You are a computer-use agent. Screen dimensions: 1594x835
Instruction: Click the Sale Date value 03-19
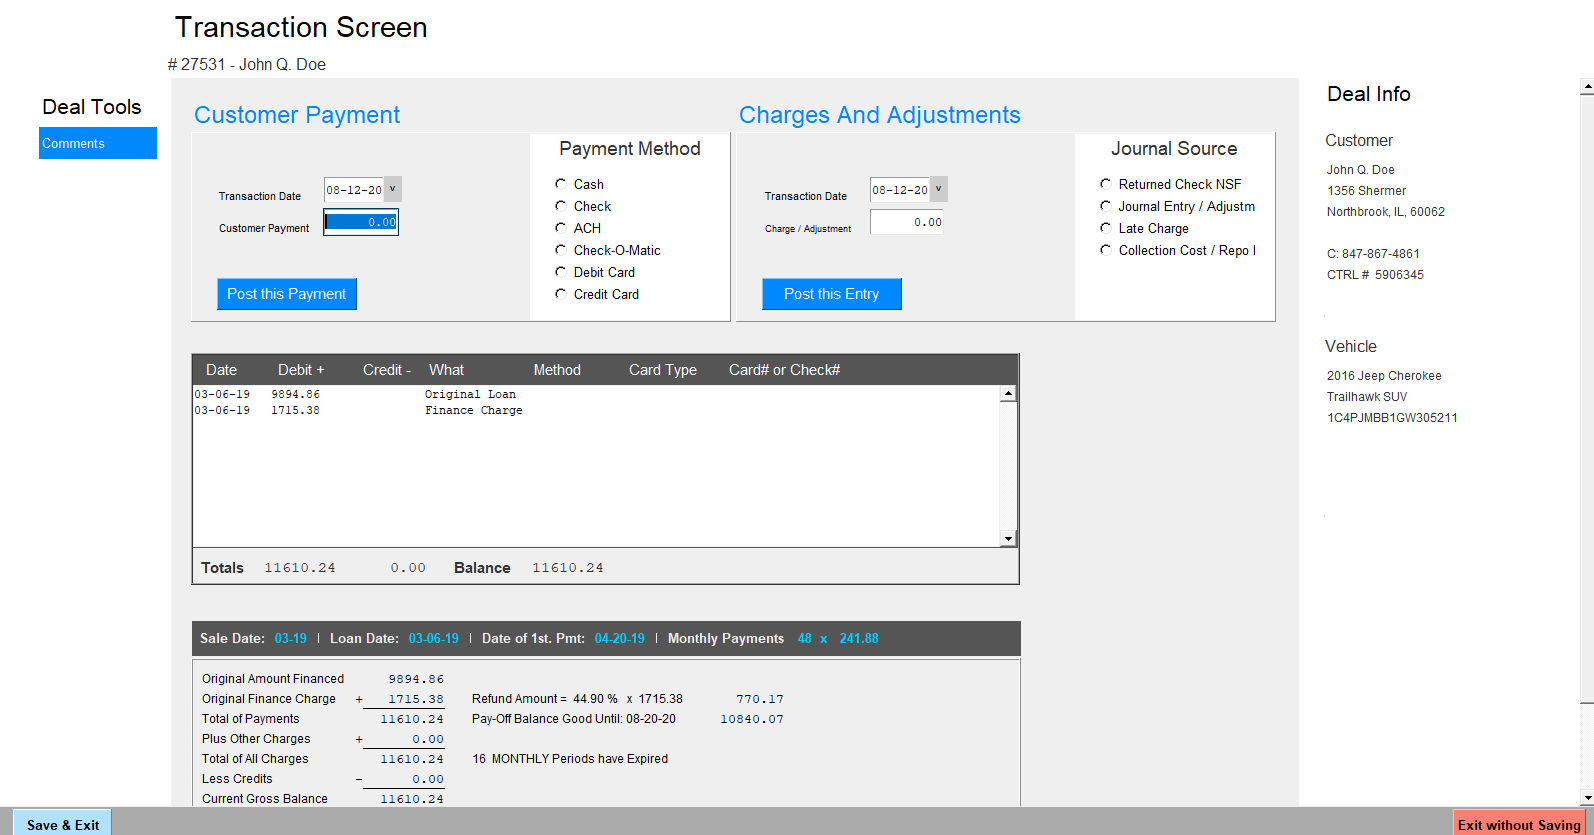[x=291, y=638]
